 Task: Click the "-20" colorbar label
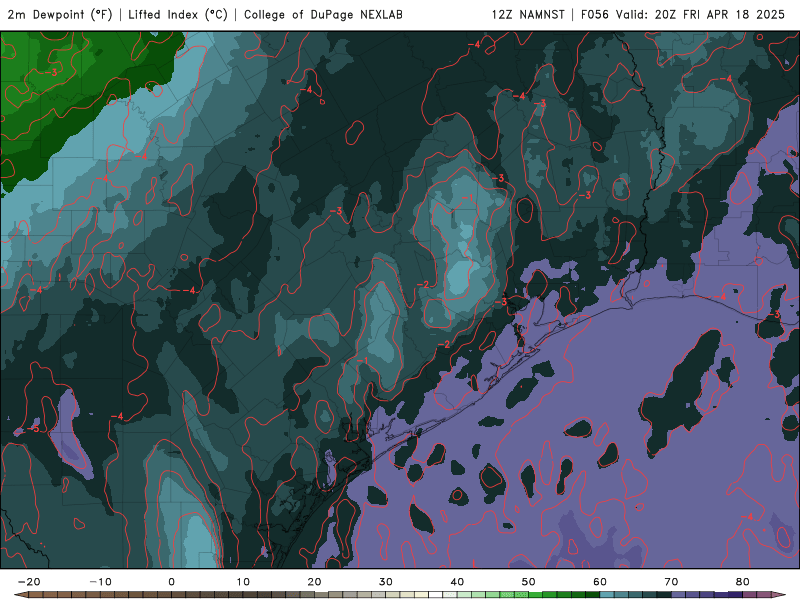click(x=29, y=582)
